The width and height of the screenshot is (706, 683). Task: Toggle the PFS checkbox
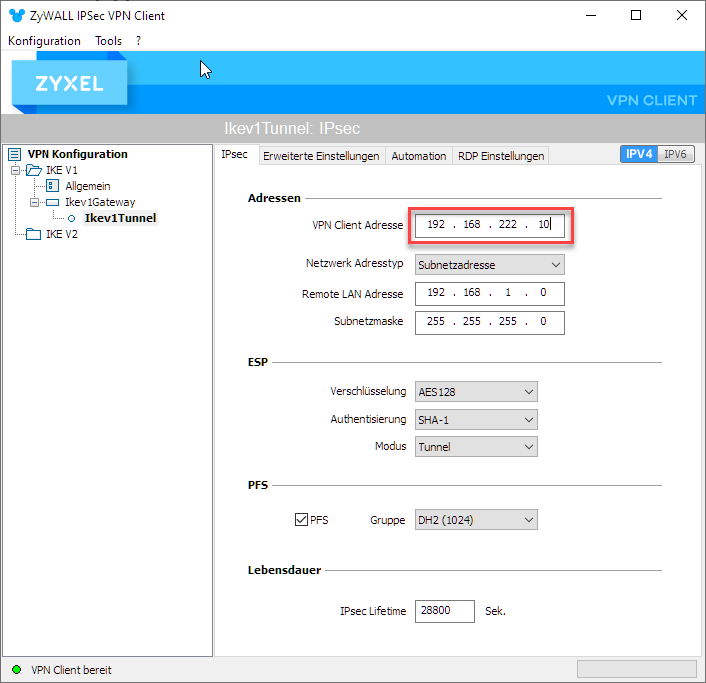pyautogui.click(x=301, y=520)
